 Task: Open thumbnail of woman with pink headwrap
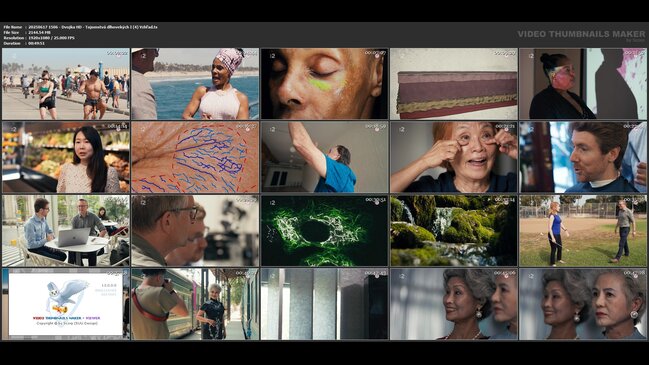[195, 84]
